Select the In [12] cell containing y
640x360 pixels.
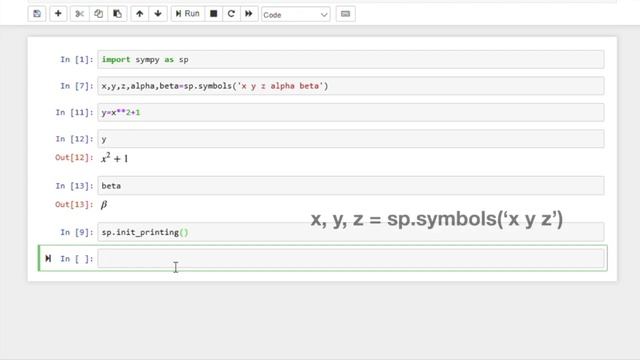351,139
